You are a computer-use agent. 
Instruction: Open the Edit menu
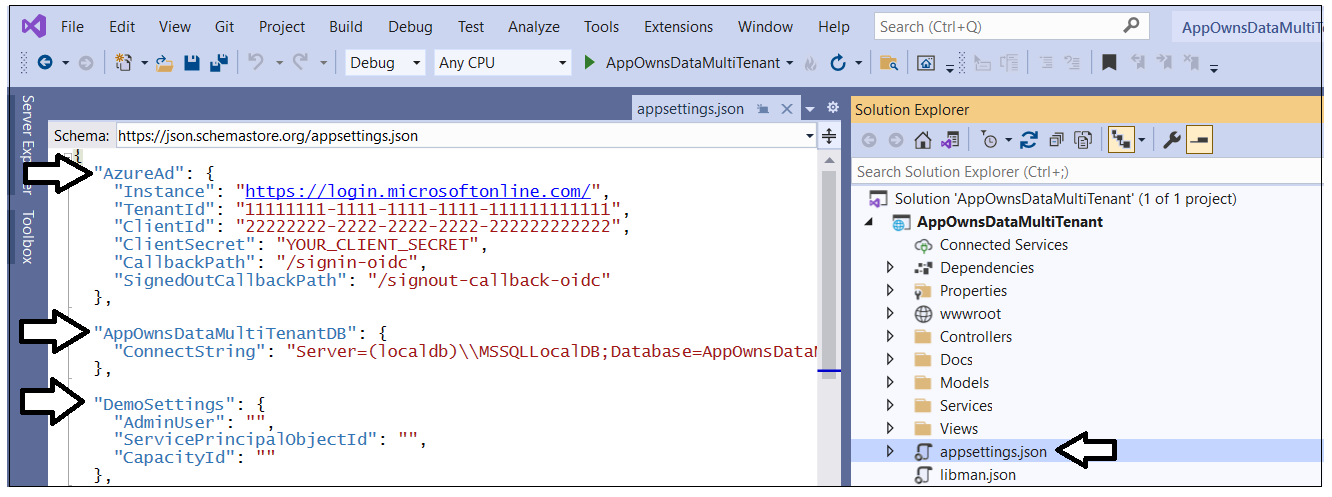(122, 27)
